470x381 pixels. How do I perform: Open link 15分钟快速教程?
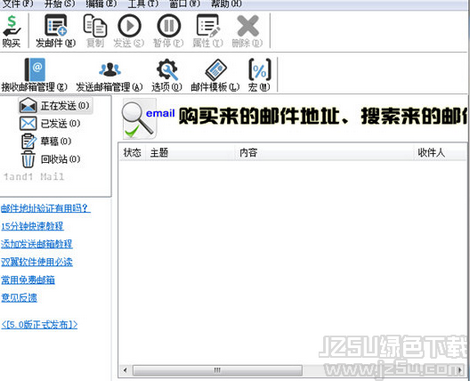(x=32, y=226)
